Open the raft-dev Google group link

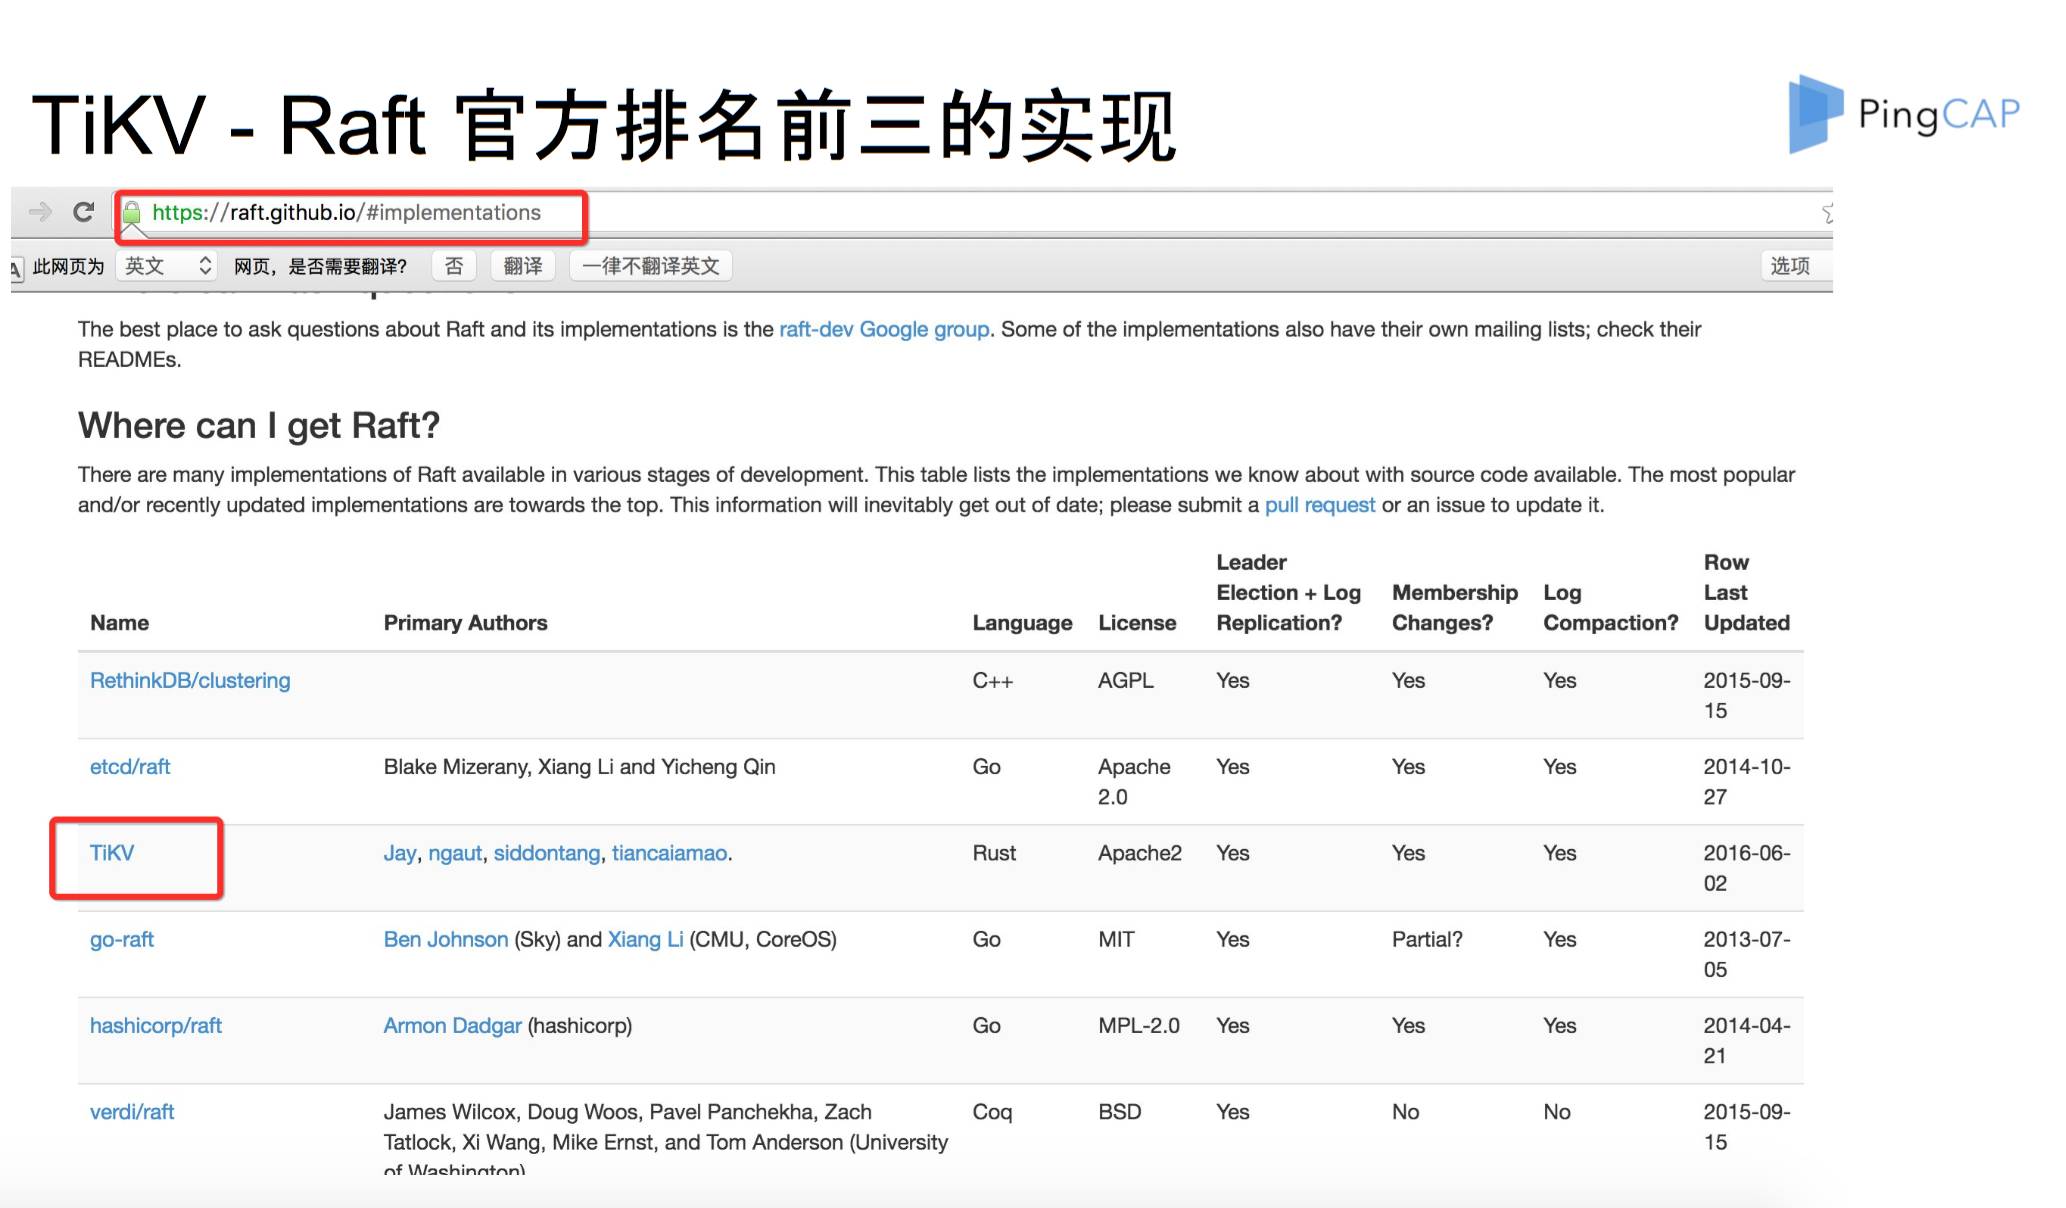[884, 329]
